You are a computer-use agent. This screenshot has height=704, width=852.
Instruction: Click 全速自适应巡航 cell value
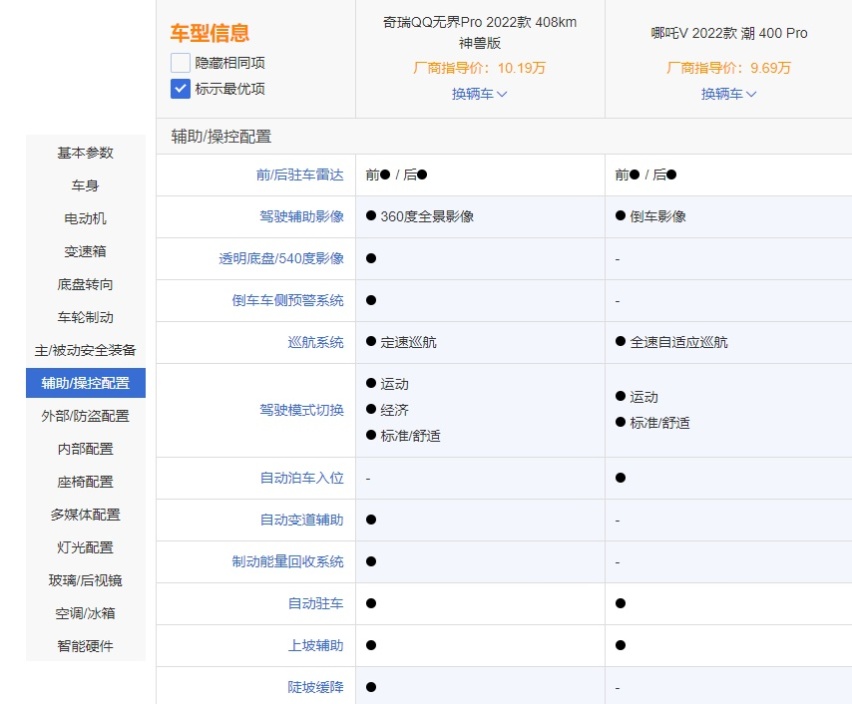tap(679, 342)
